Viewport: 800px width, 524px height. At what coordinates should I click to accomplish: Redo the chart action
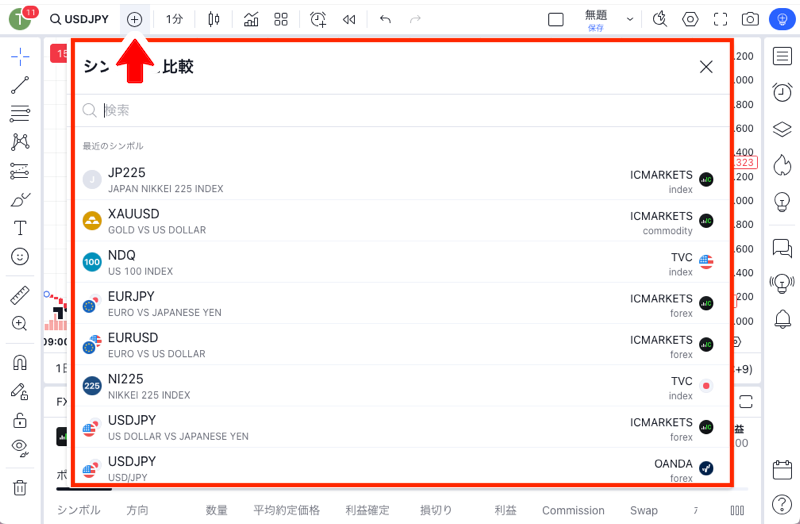(x=415, y=19)
